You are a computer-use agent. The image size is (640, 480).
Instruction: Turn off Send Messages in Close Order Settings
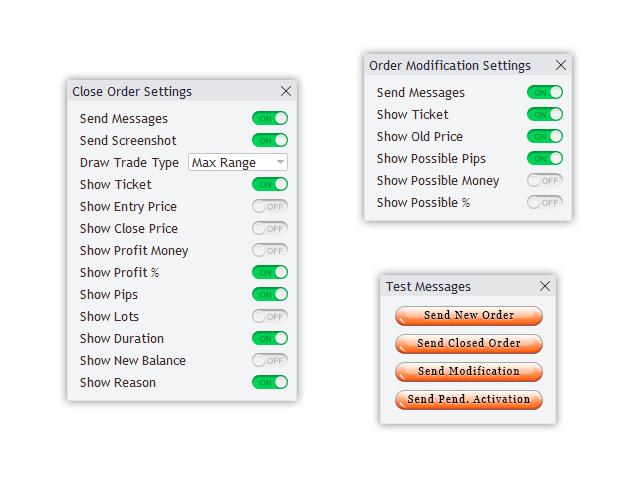tap(270, 118)
